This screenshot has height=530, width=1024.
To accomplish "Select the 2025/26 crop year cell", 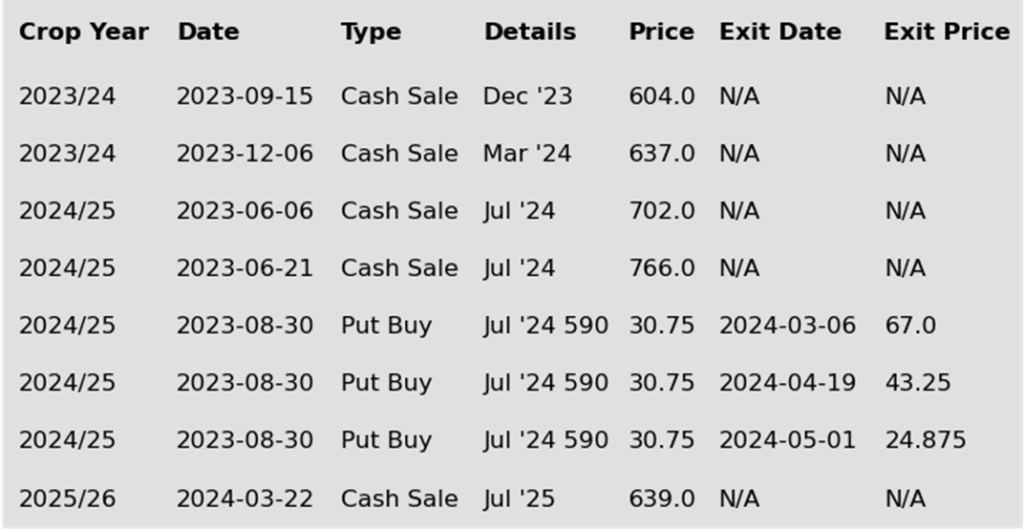I will tap(67, 500).
